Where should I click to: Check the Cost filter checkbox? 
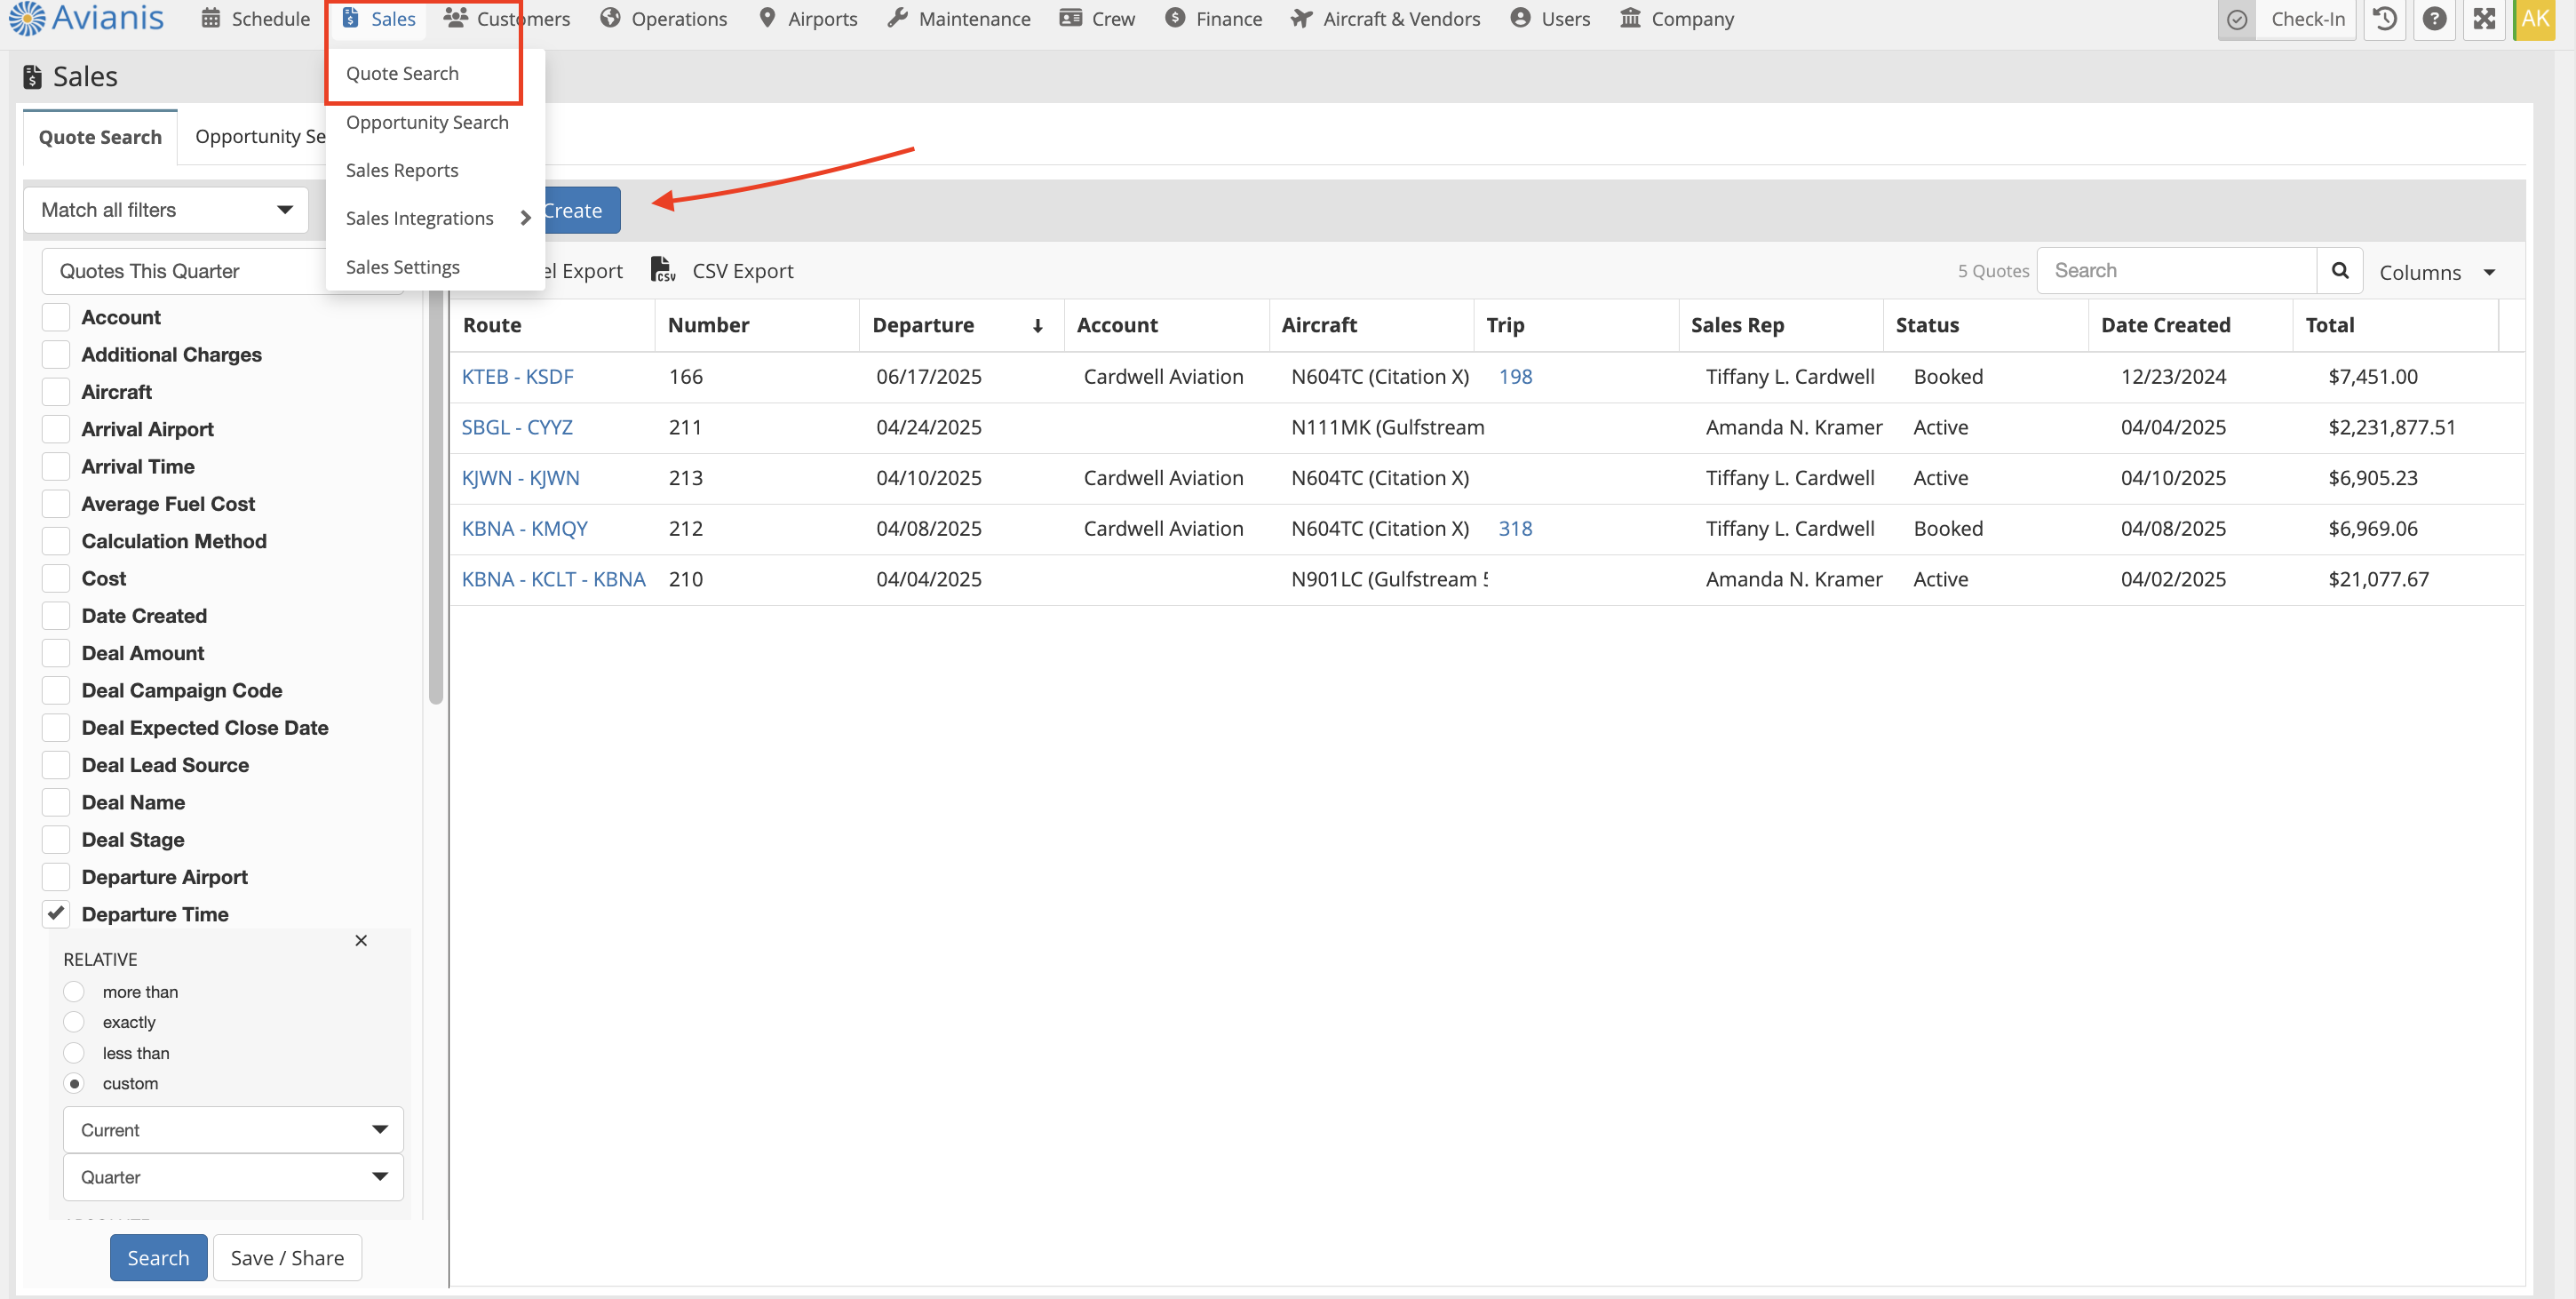point(56,578)
